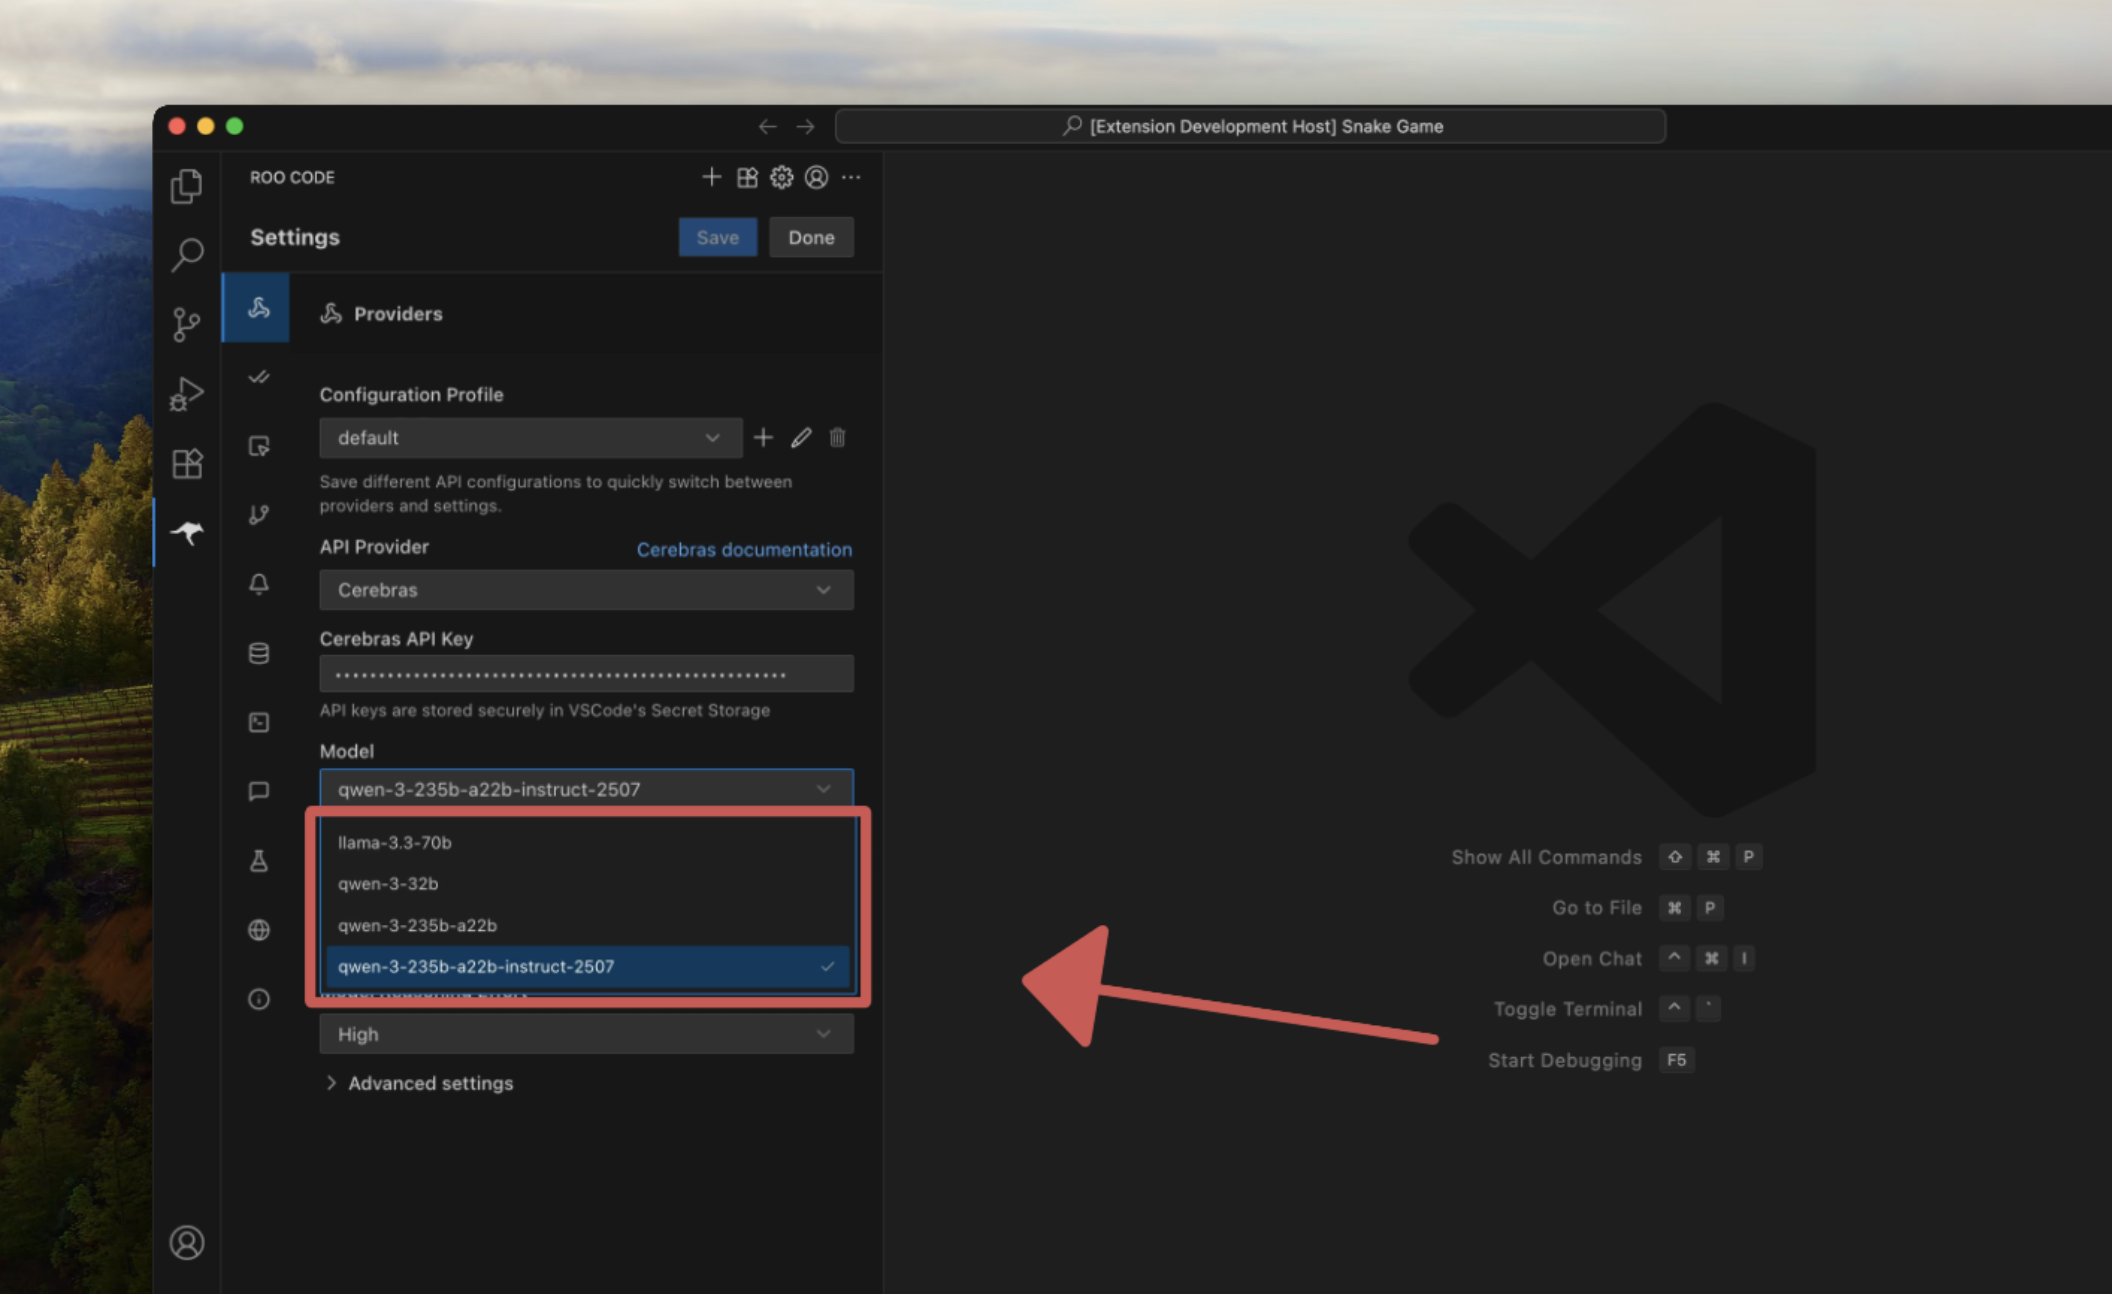Start a new task with plus icon in Roo Code header

[711, 177]
